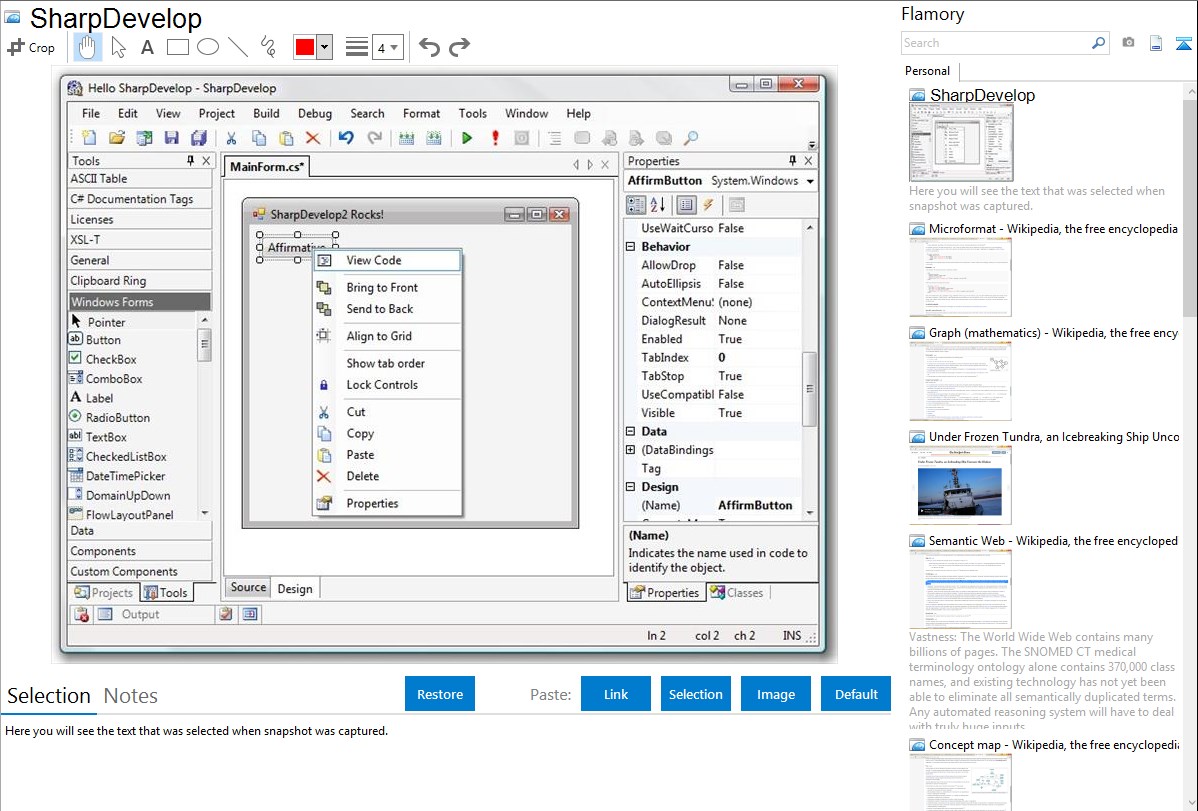Open the Microformat Wikipedia snapshot thumbnail
This screenshot has width=1198, height=811.
click(960, 277)
